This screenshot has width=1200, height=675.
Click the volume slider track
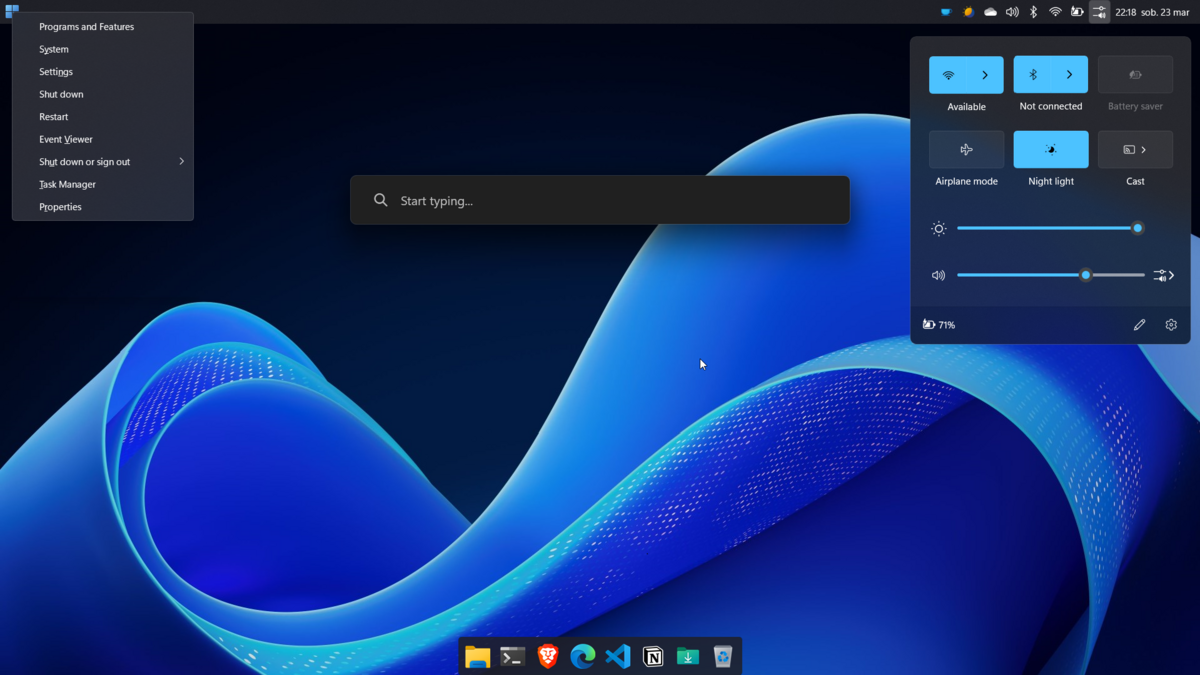click(1050, 275)
